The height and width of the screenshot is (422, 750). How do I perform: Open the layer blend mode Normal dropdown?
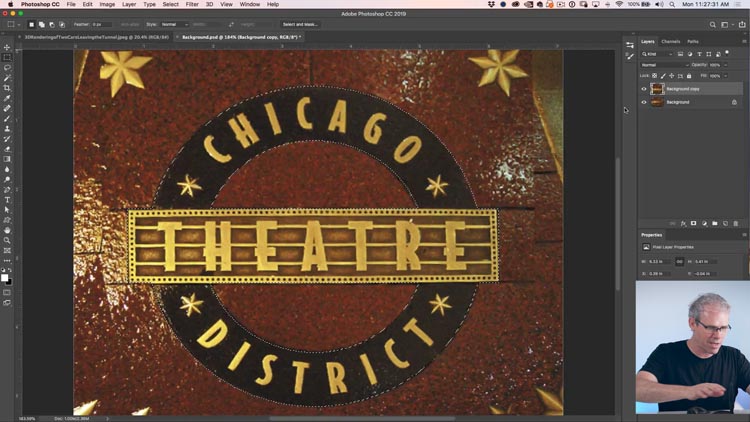pyautogui.click(x=664, y=65)
